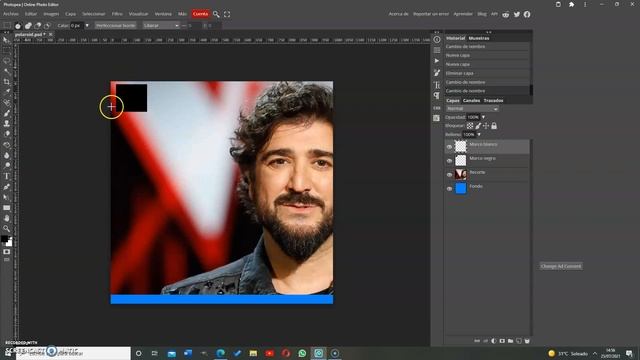Hide the Recorte layer
The height and width of the screenshot is (360, 640).
point(449,175)
